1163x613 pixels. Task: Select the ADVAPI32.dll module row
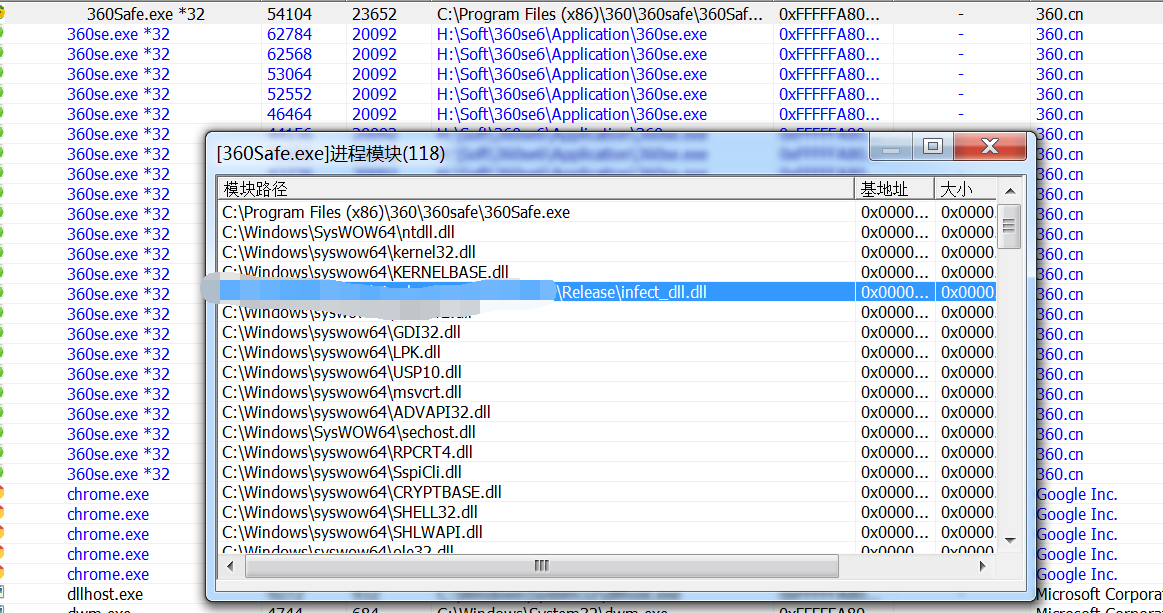tap(607, 413)
